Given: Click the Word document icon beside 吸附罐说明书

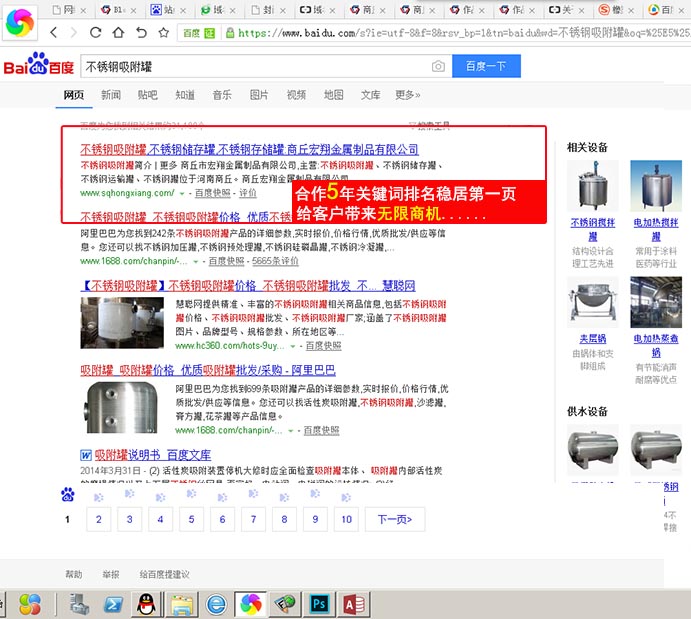Looking at the screenshot, I should click(86, 455).
